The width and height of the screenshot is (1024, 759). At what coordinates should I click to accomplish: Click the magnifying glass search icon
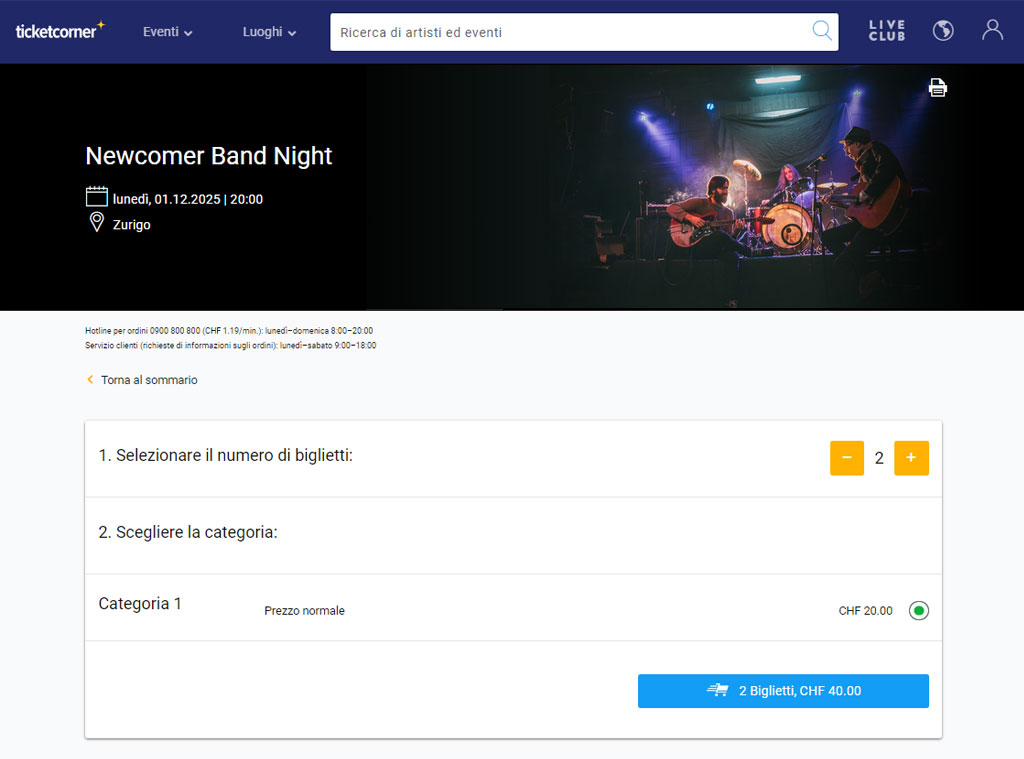(822, 31)
